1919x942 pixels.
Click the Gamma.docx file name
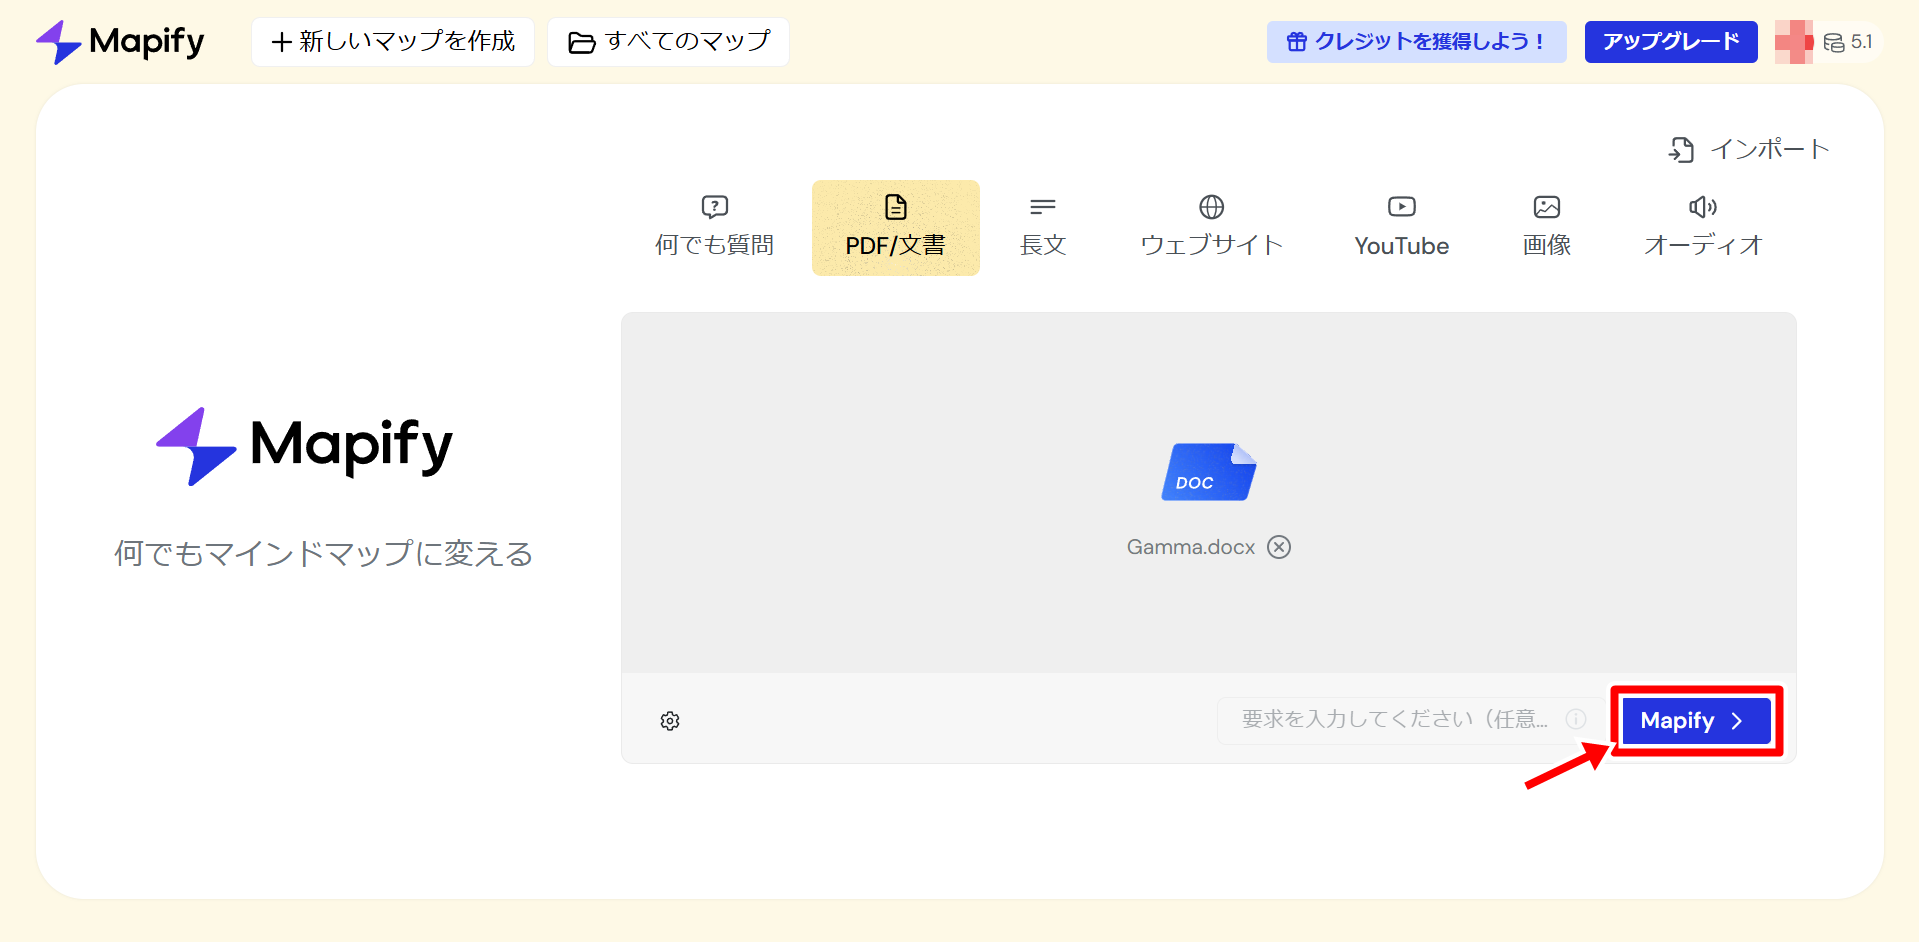click(1191, 547)
